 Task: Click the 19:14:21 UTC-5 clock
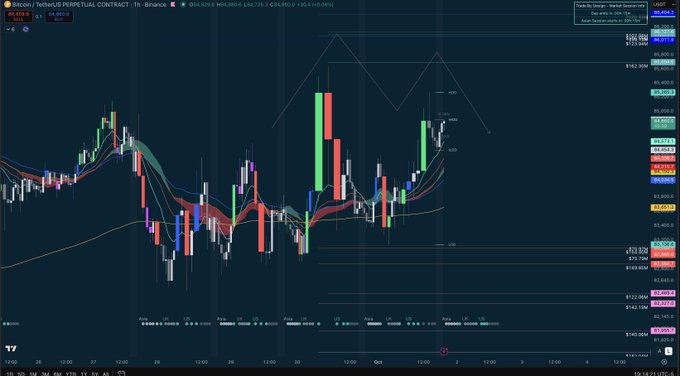coord(655,374)
